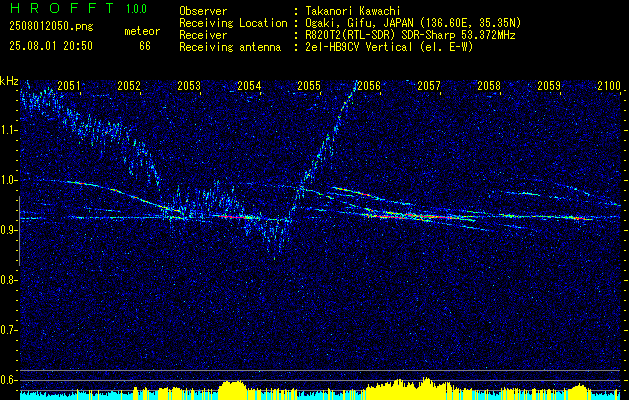The height and width of the screenshot is (400, 629).
Task: Click time marker 2057
Action: (x=429, y=86)
